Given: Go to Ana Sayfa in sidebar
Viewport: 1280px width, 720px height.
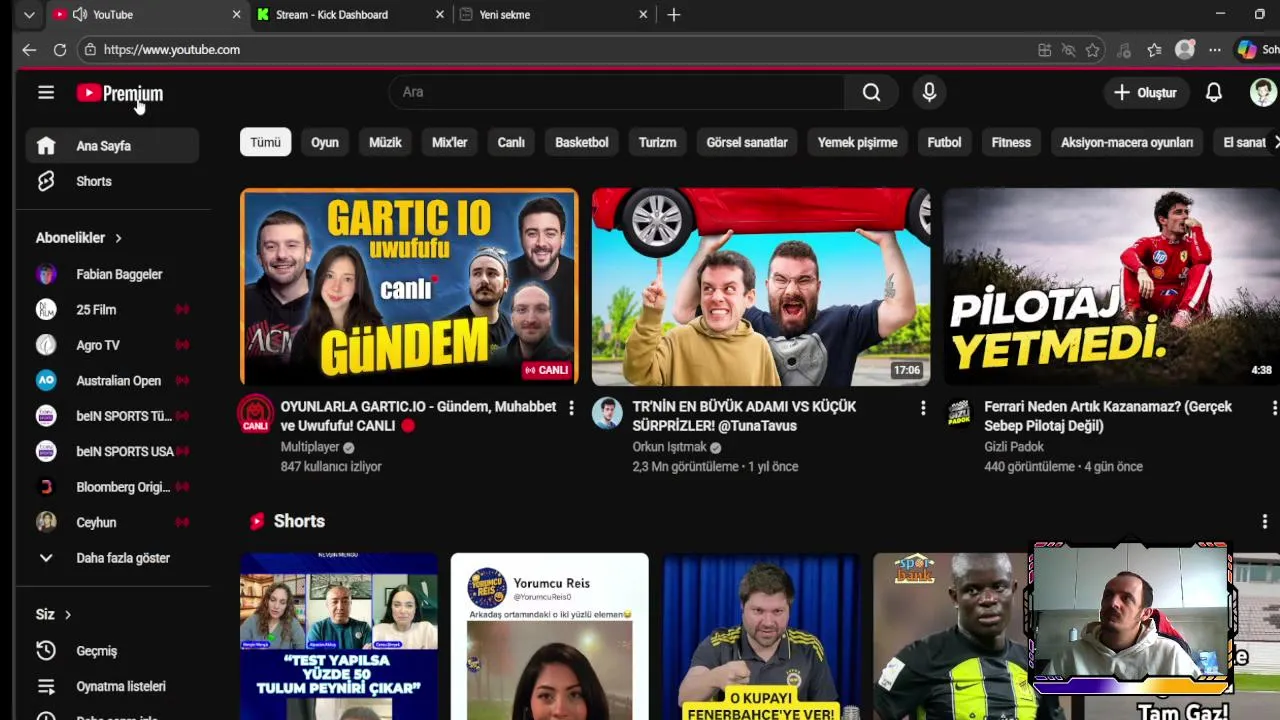Looking at the screenshot, I should [x=112, y=146].
